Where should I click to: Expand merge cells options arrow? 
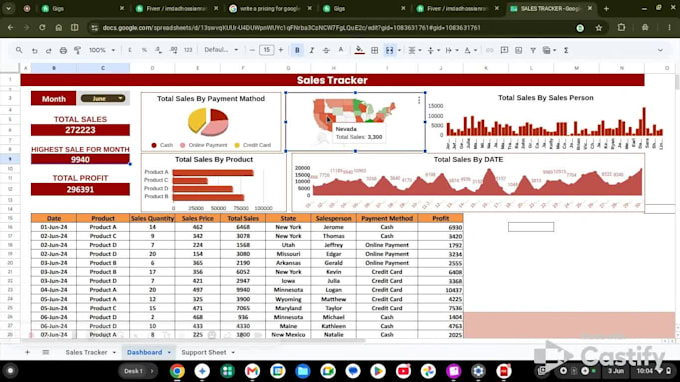(399, 50)
